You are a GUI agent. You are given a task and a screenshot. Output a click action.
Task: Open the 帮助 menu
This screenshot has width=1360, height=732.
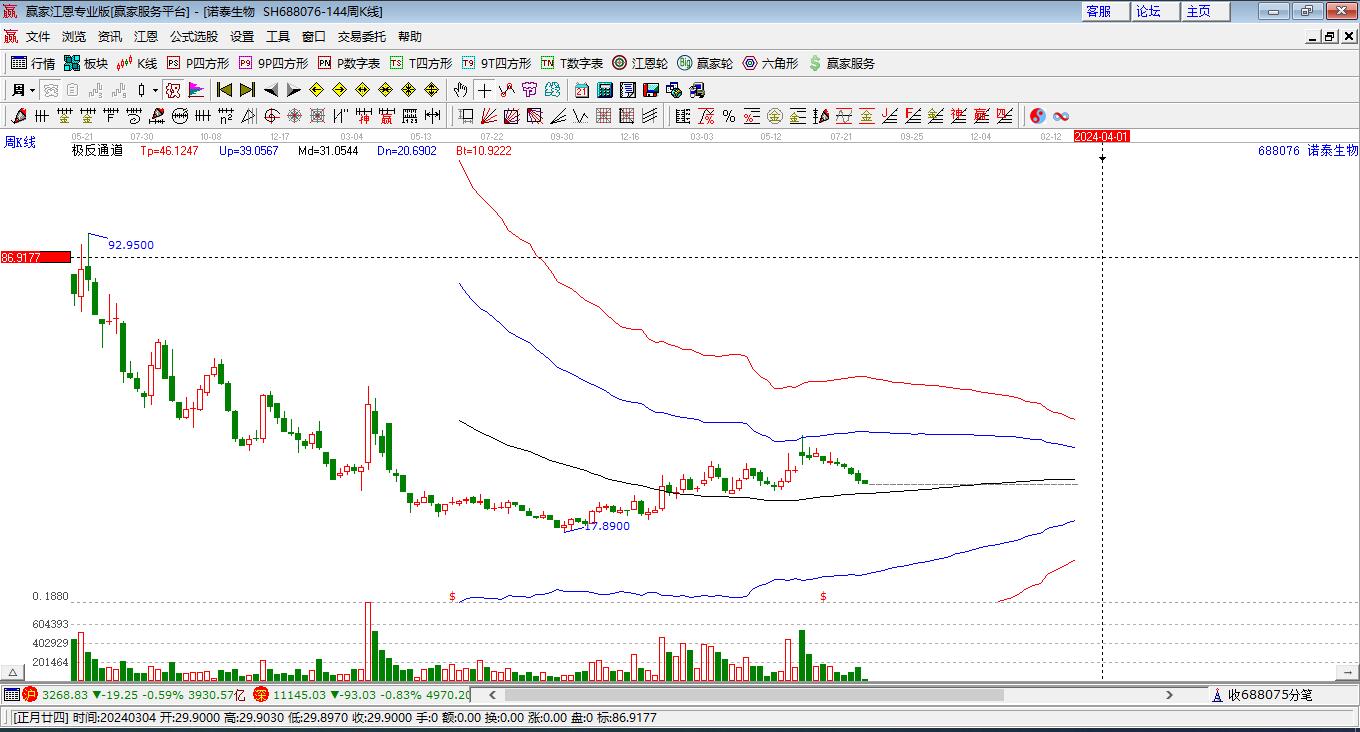point(410,36)
